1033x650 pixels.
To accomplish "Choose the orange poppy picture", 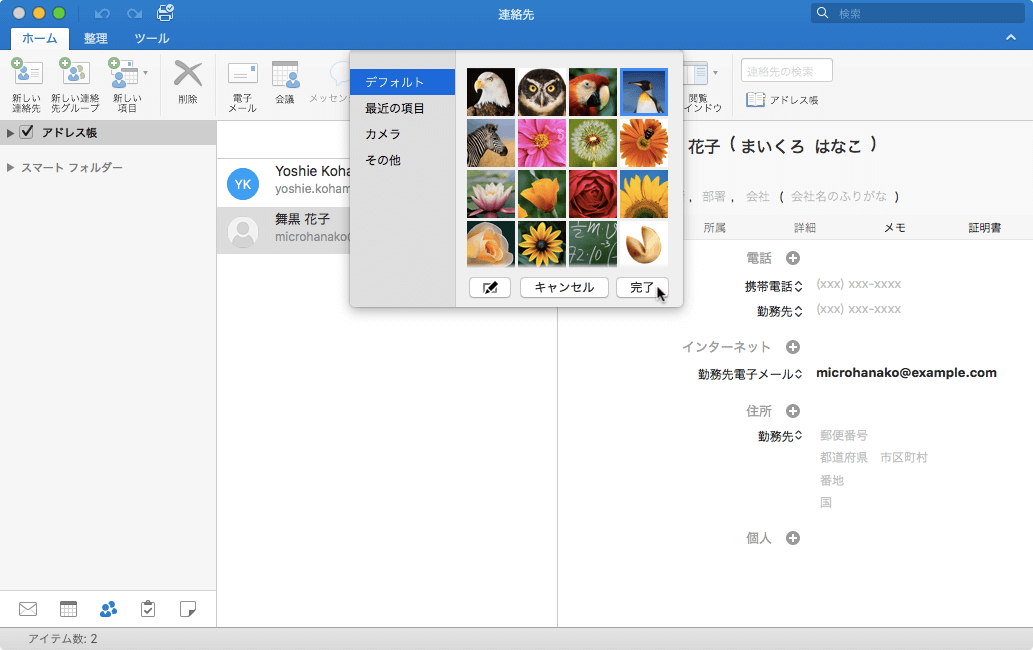I will (542, 194).
